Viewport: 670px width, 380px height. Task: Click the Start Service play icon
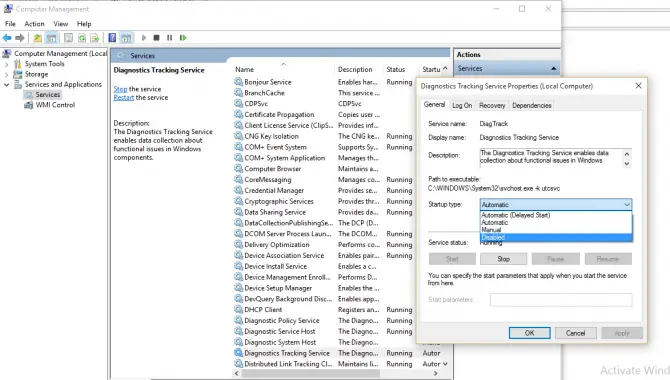(x=144, y=38)
